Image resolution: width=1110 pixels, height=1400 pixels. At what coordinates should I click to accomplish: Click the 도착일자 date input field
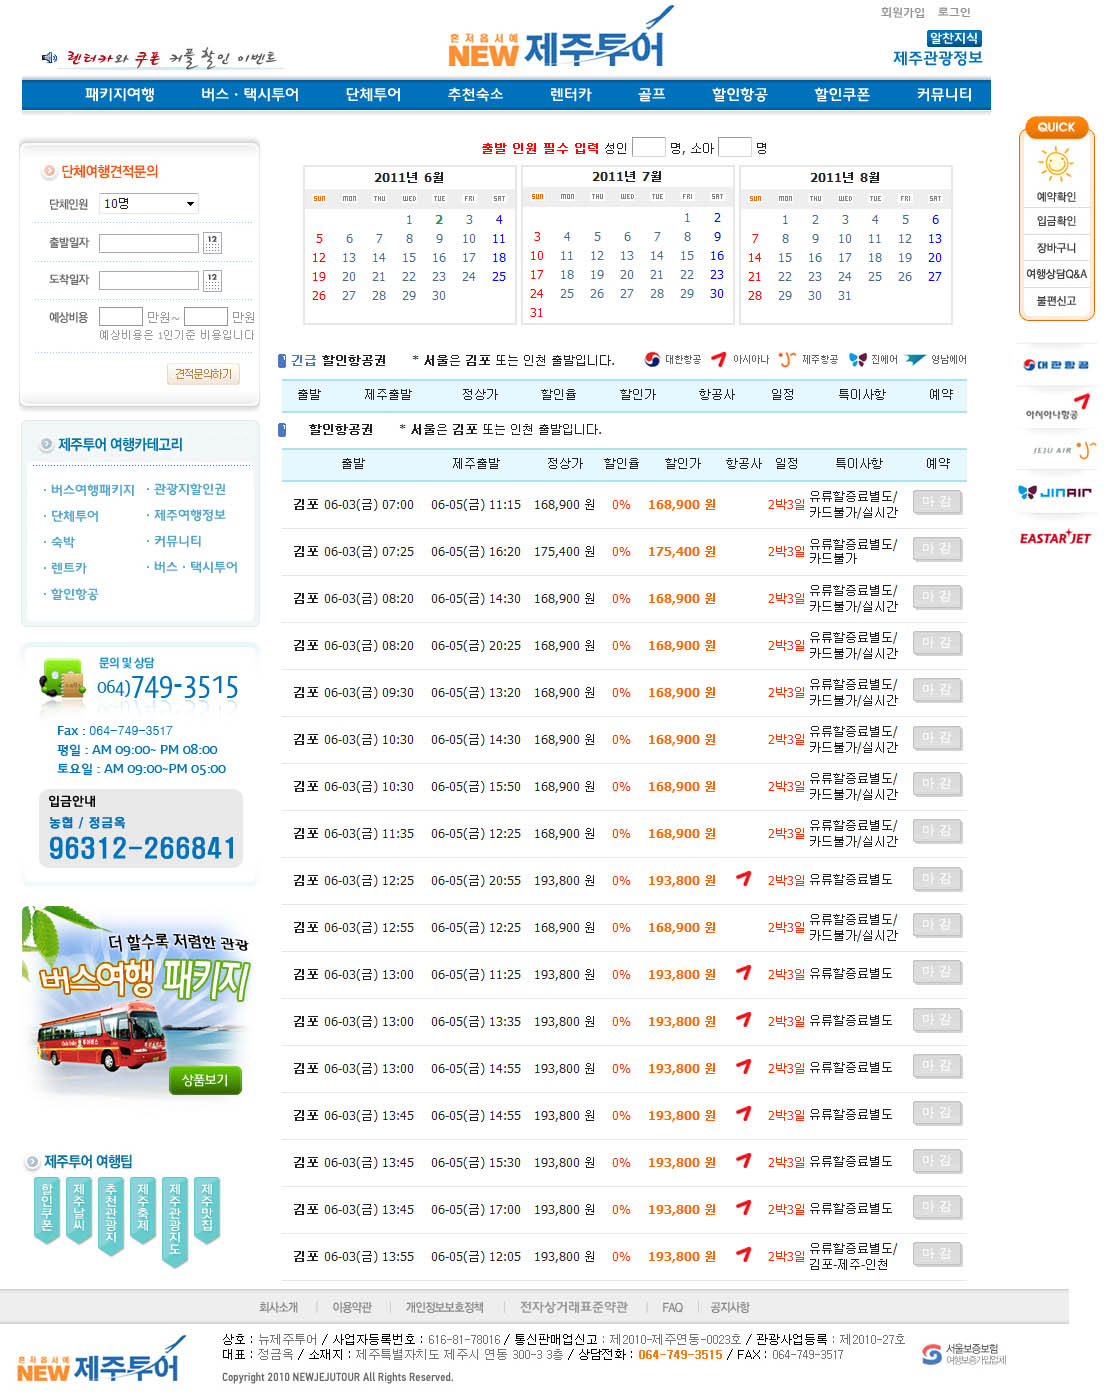149,280
